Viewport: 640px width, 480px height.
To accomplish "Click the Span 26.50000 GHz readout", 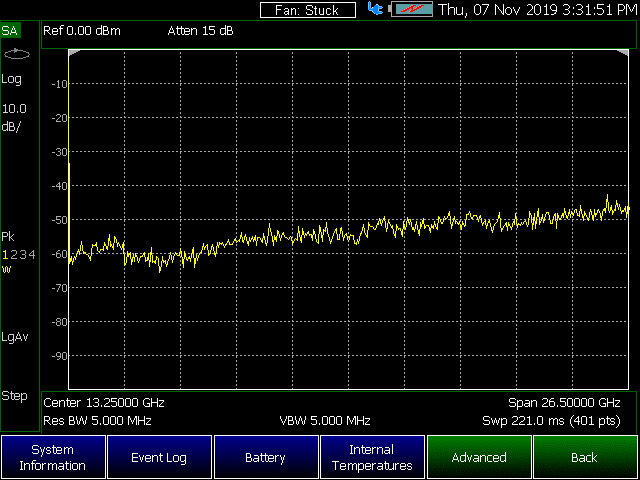I will point(564,403).
